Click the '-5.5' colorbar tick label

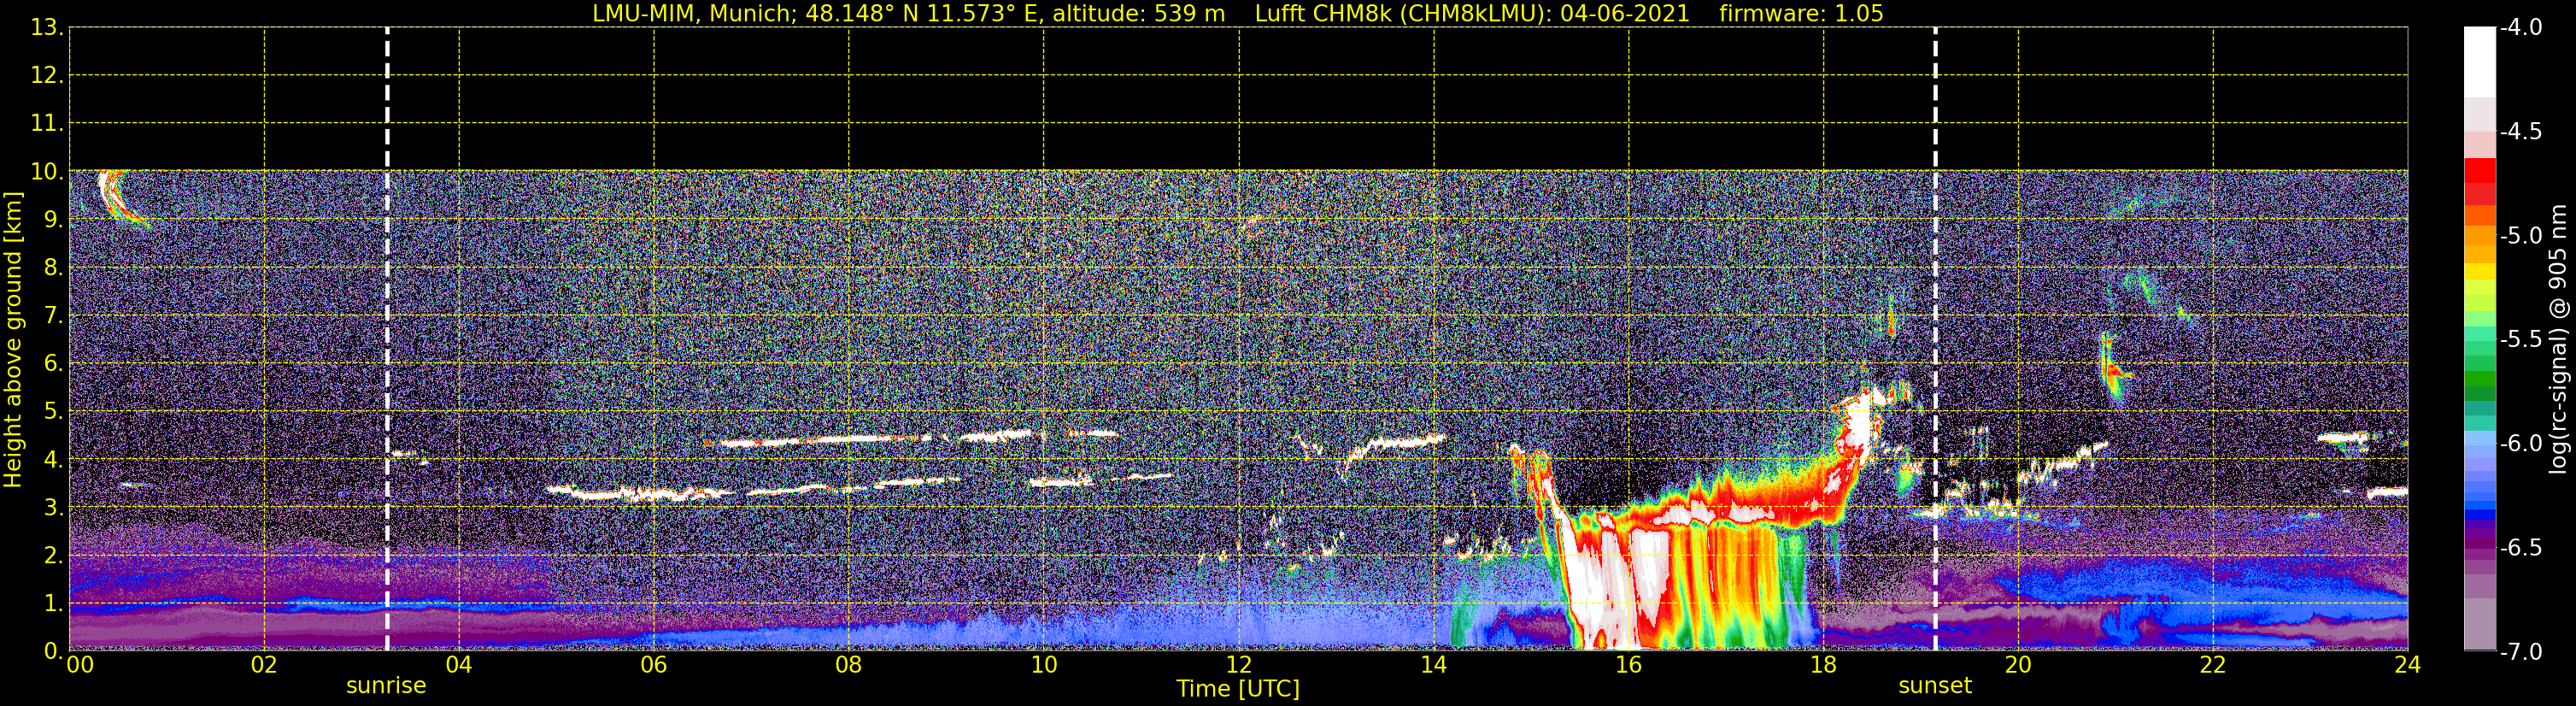[2521, 340]
